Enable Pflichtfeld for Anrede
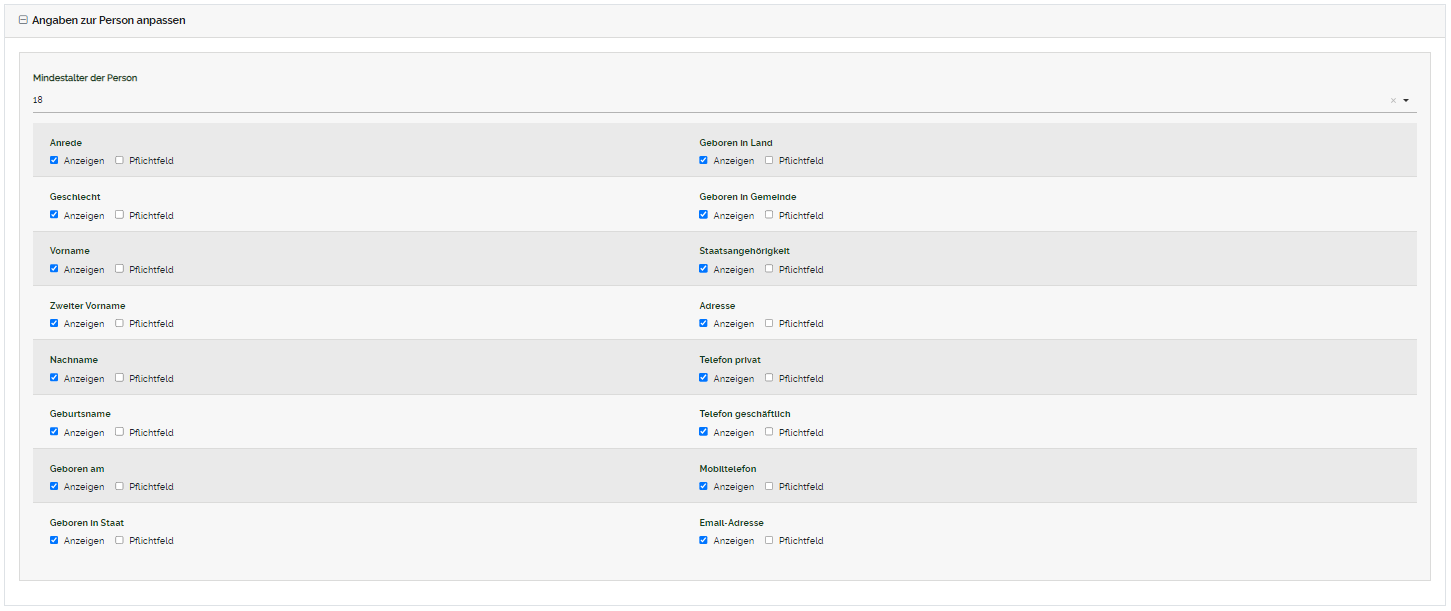Image resolution: width=1451 pixels, height=611 pixels. pos(119,160)
